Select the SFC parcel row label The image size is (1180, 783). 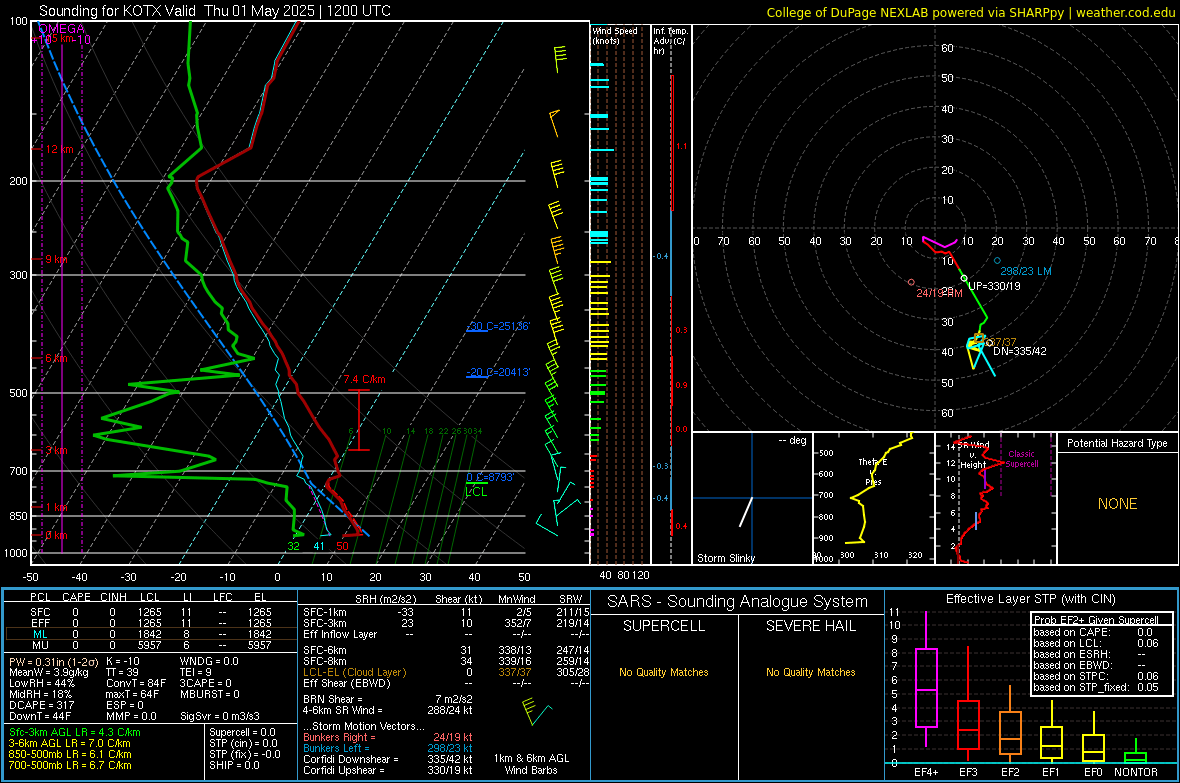40,612
